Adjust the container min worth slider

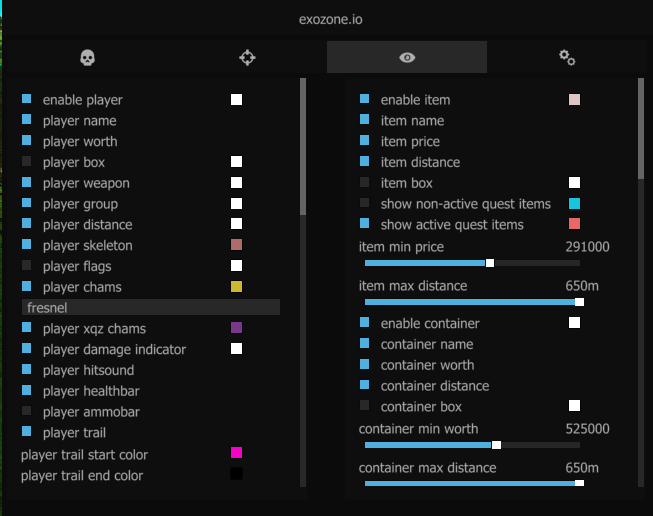click(496, 445)
